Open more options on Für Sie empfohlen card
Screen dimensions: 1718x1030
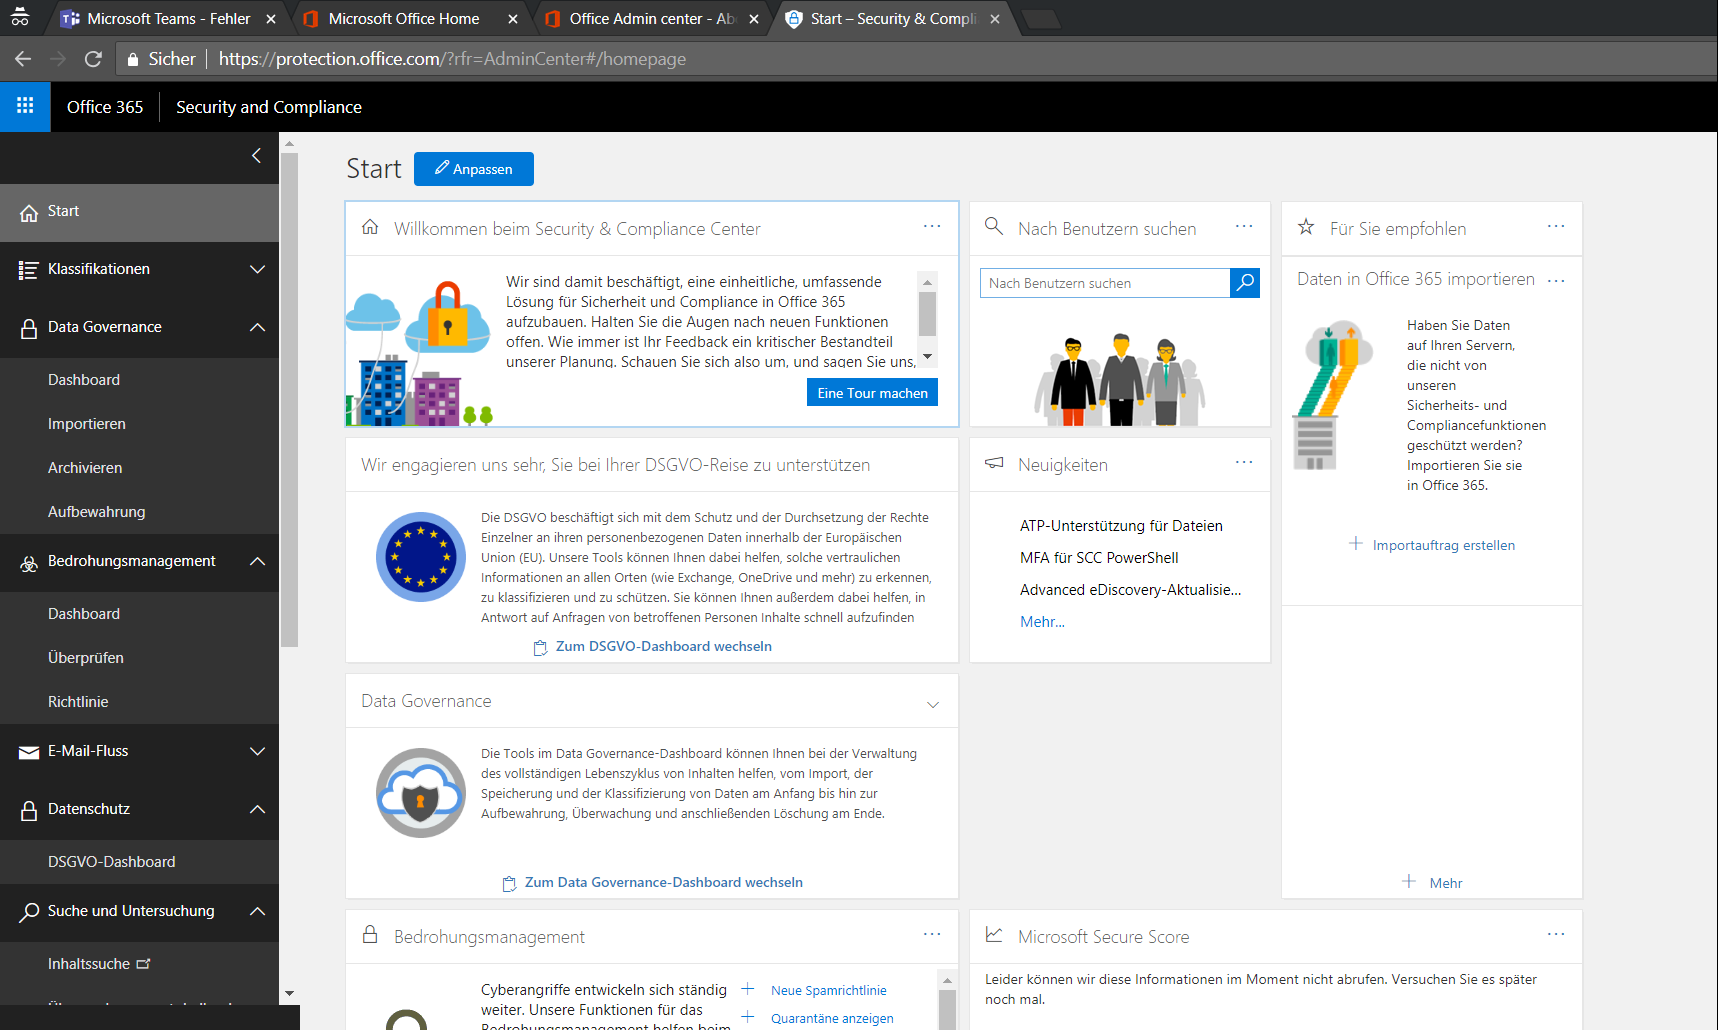tap(1556, 227)
